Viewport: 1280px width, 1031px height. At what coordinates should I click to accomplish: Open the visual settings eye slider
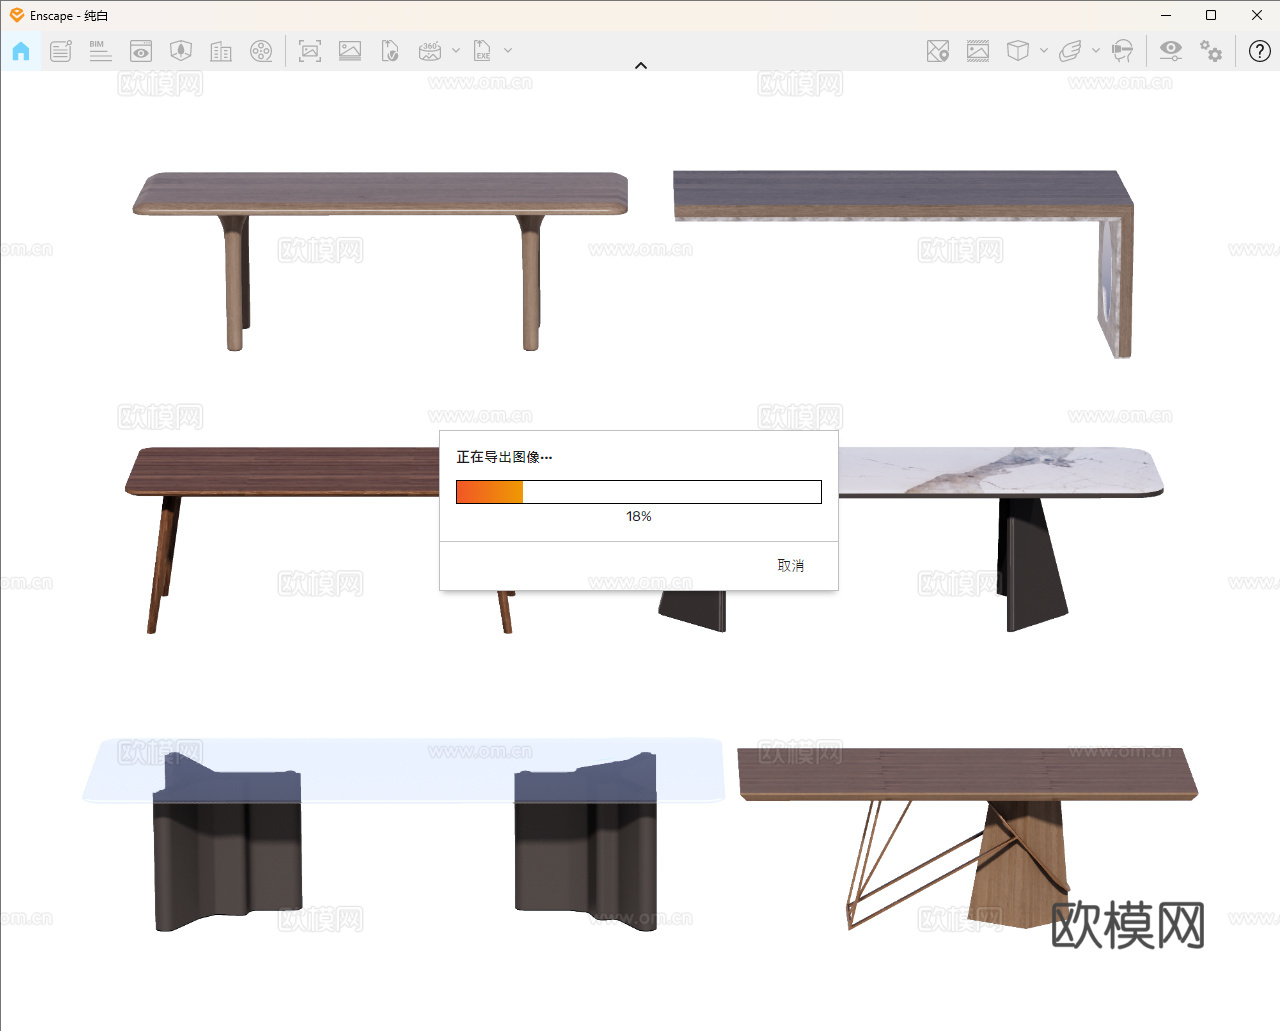coord(1171,51)
